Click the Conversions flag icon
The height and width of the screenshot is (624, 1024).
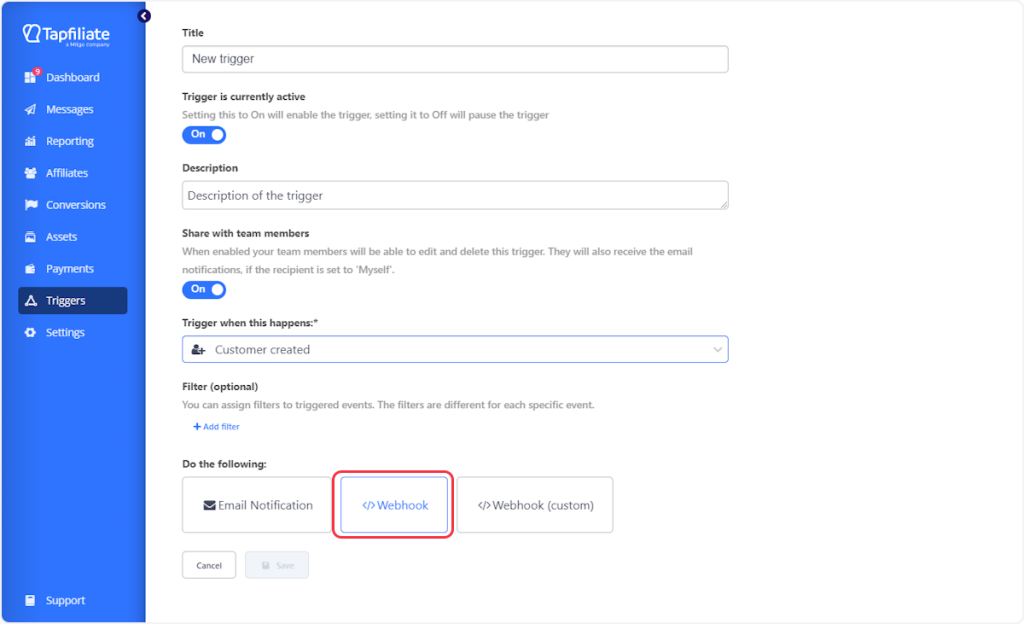30,205
